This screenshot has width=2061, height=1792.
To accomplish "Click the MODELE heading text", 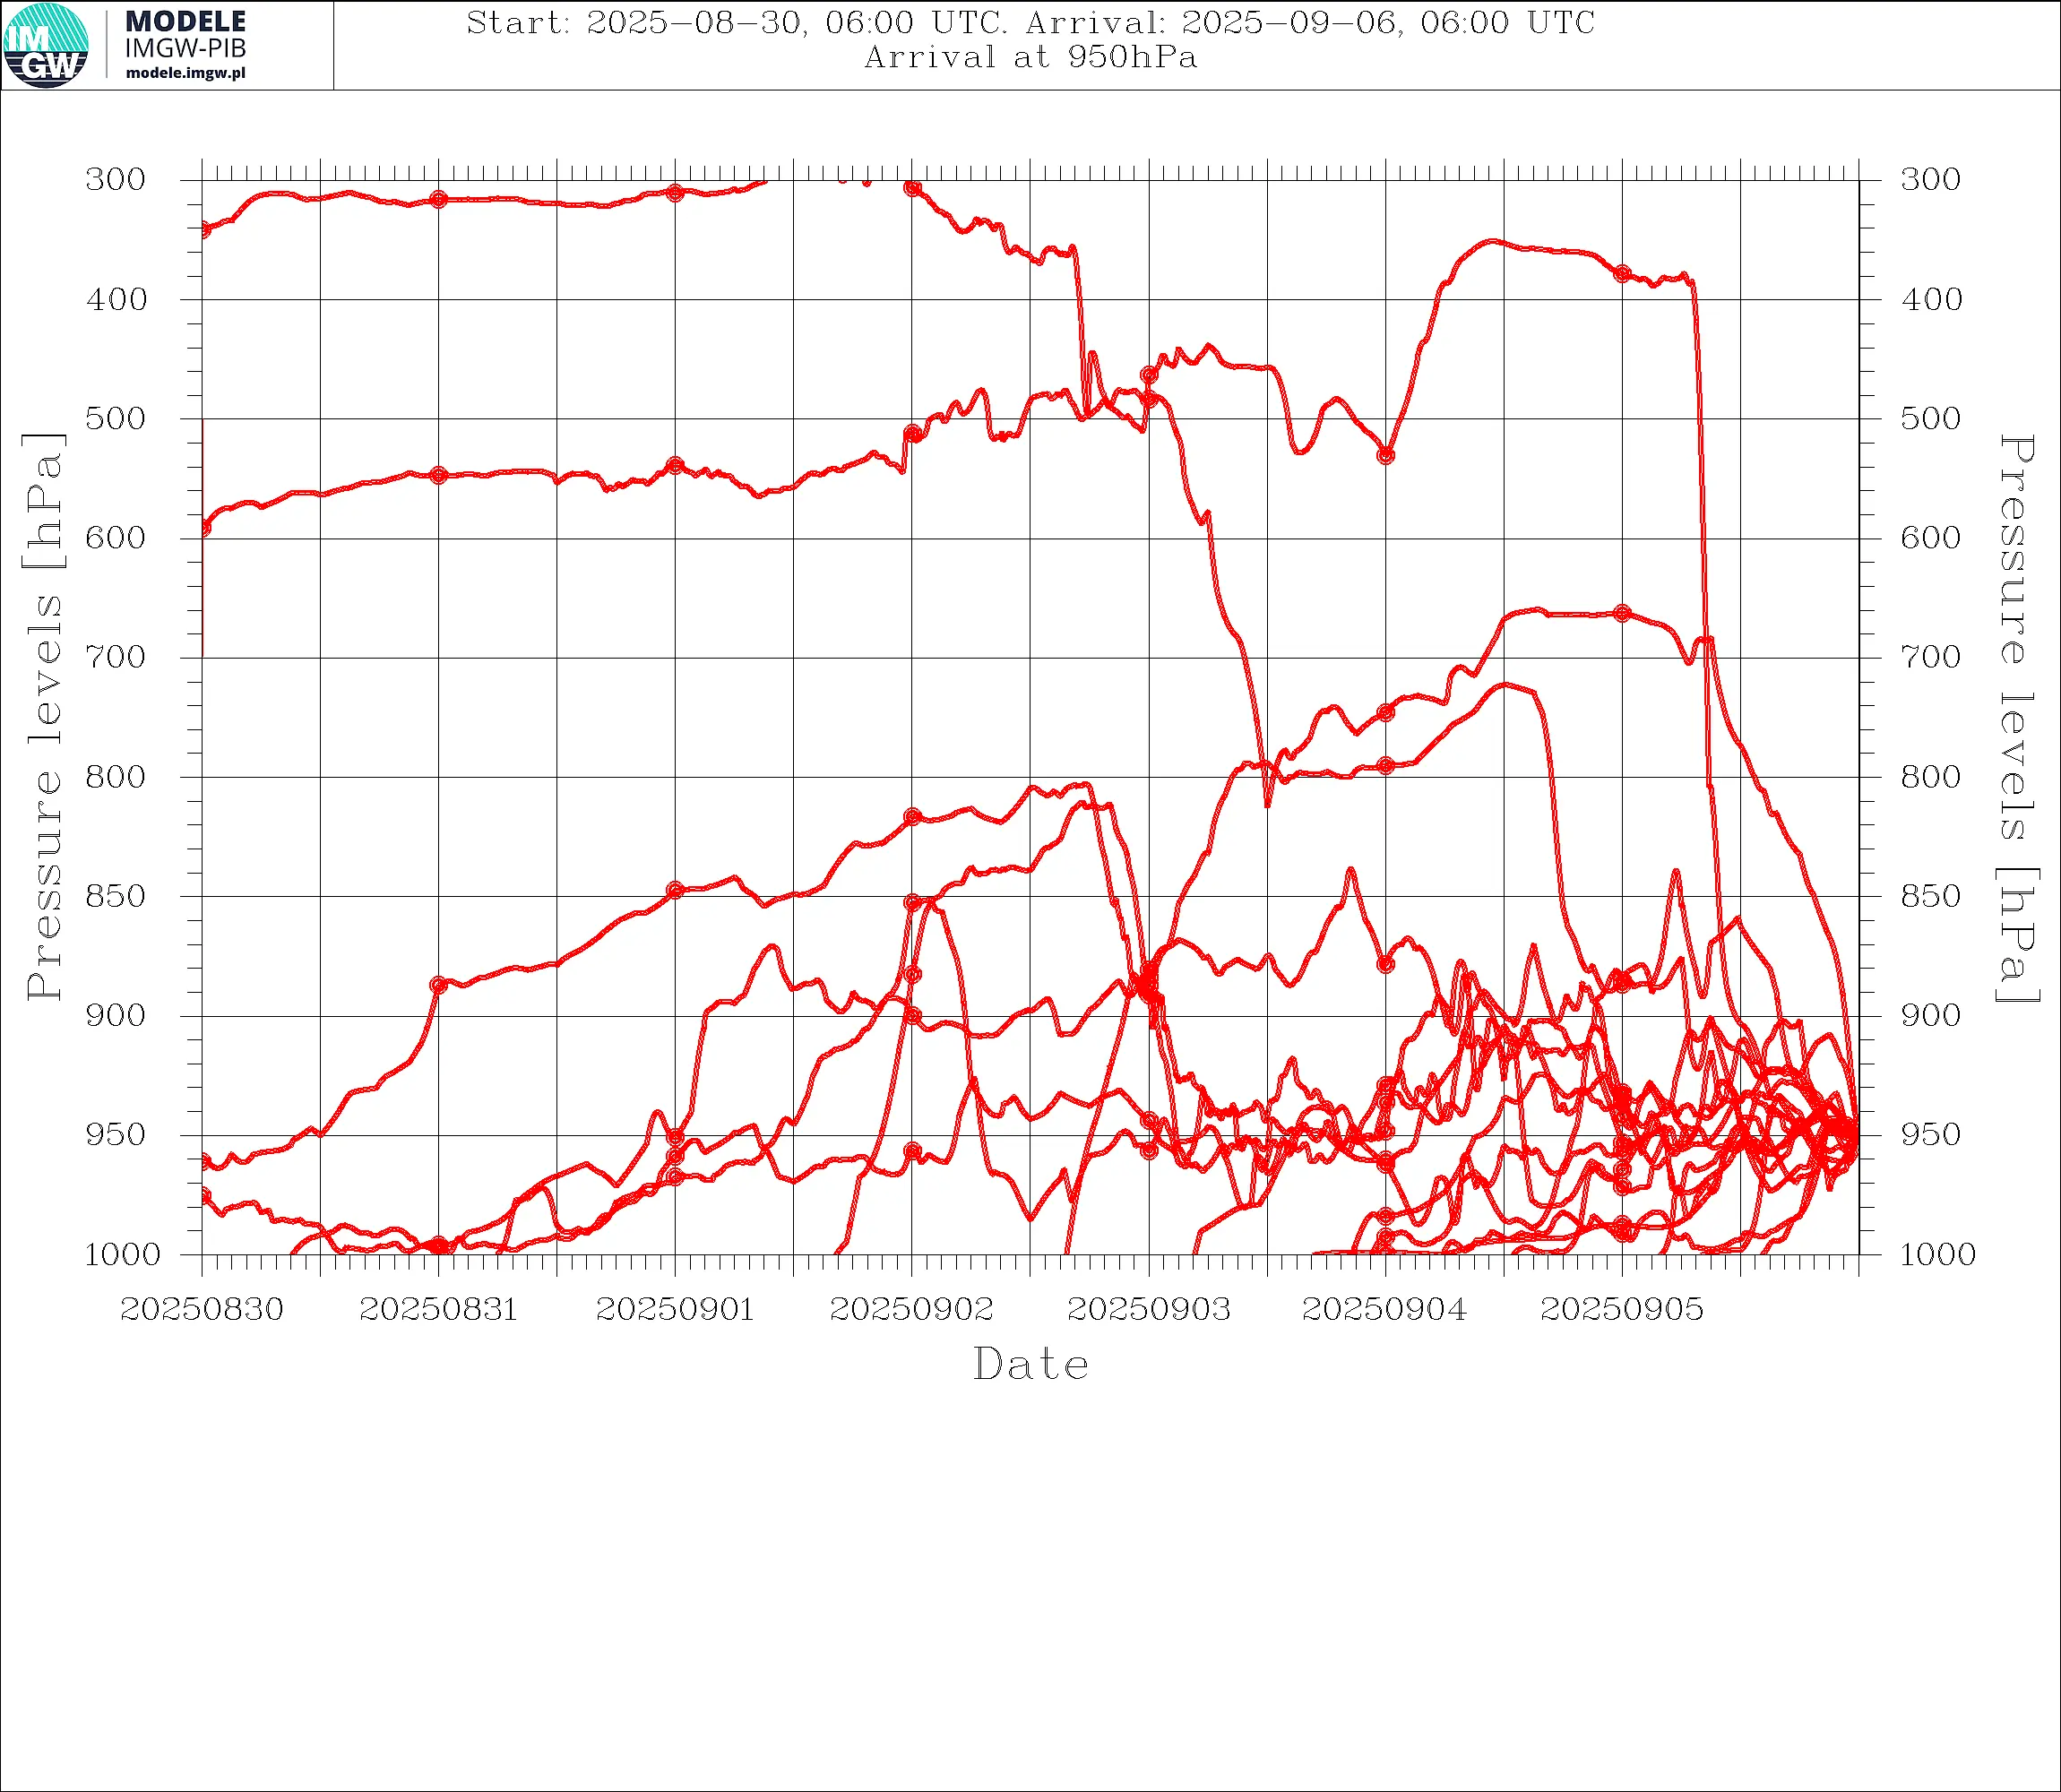I will point(185,21).
